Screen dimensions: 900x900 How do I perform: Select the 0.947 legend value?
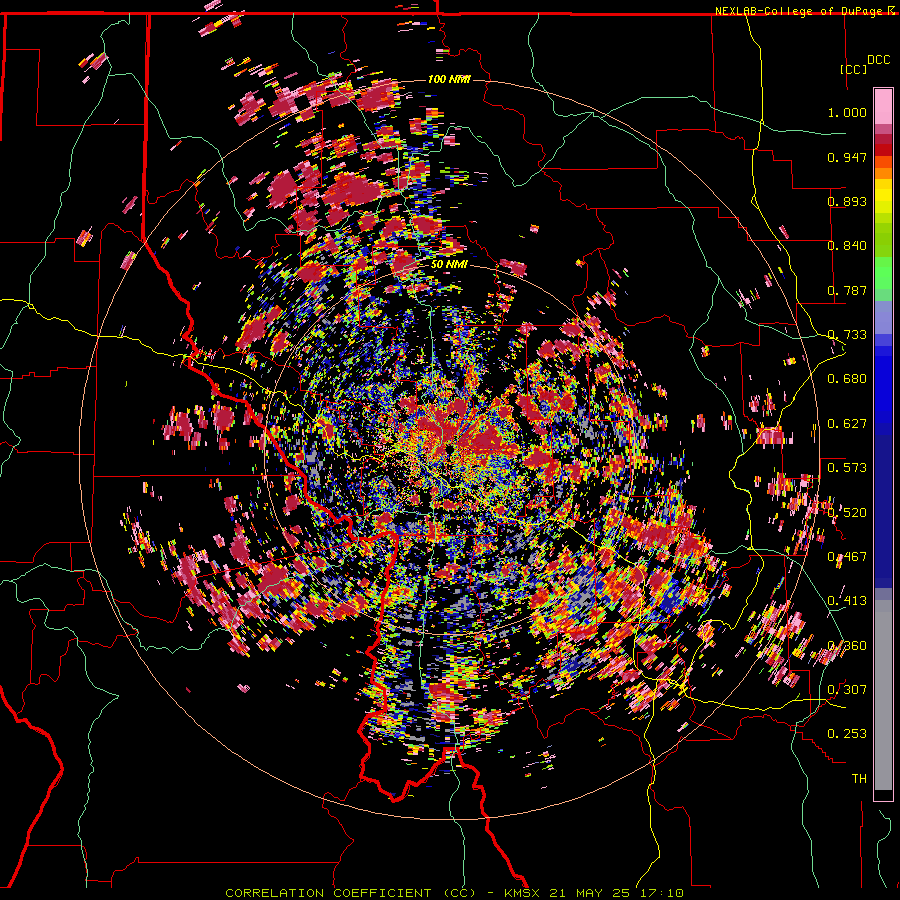tap(847, 157)
